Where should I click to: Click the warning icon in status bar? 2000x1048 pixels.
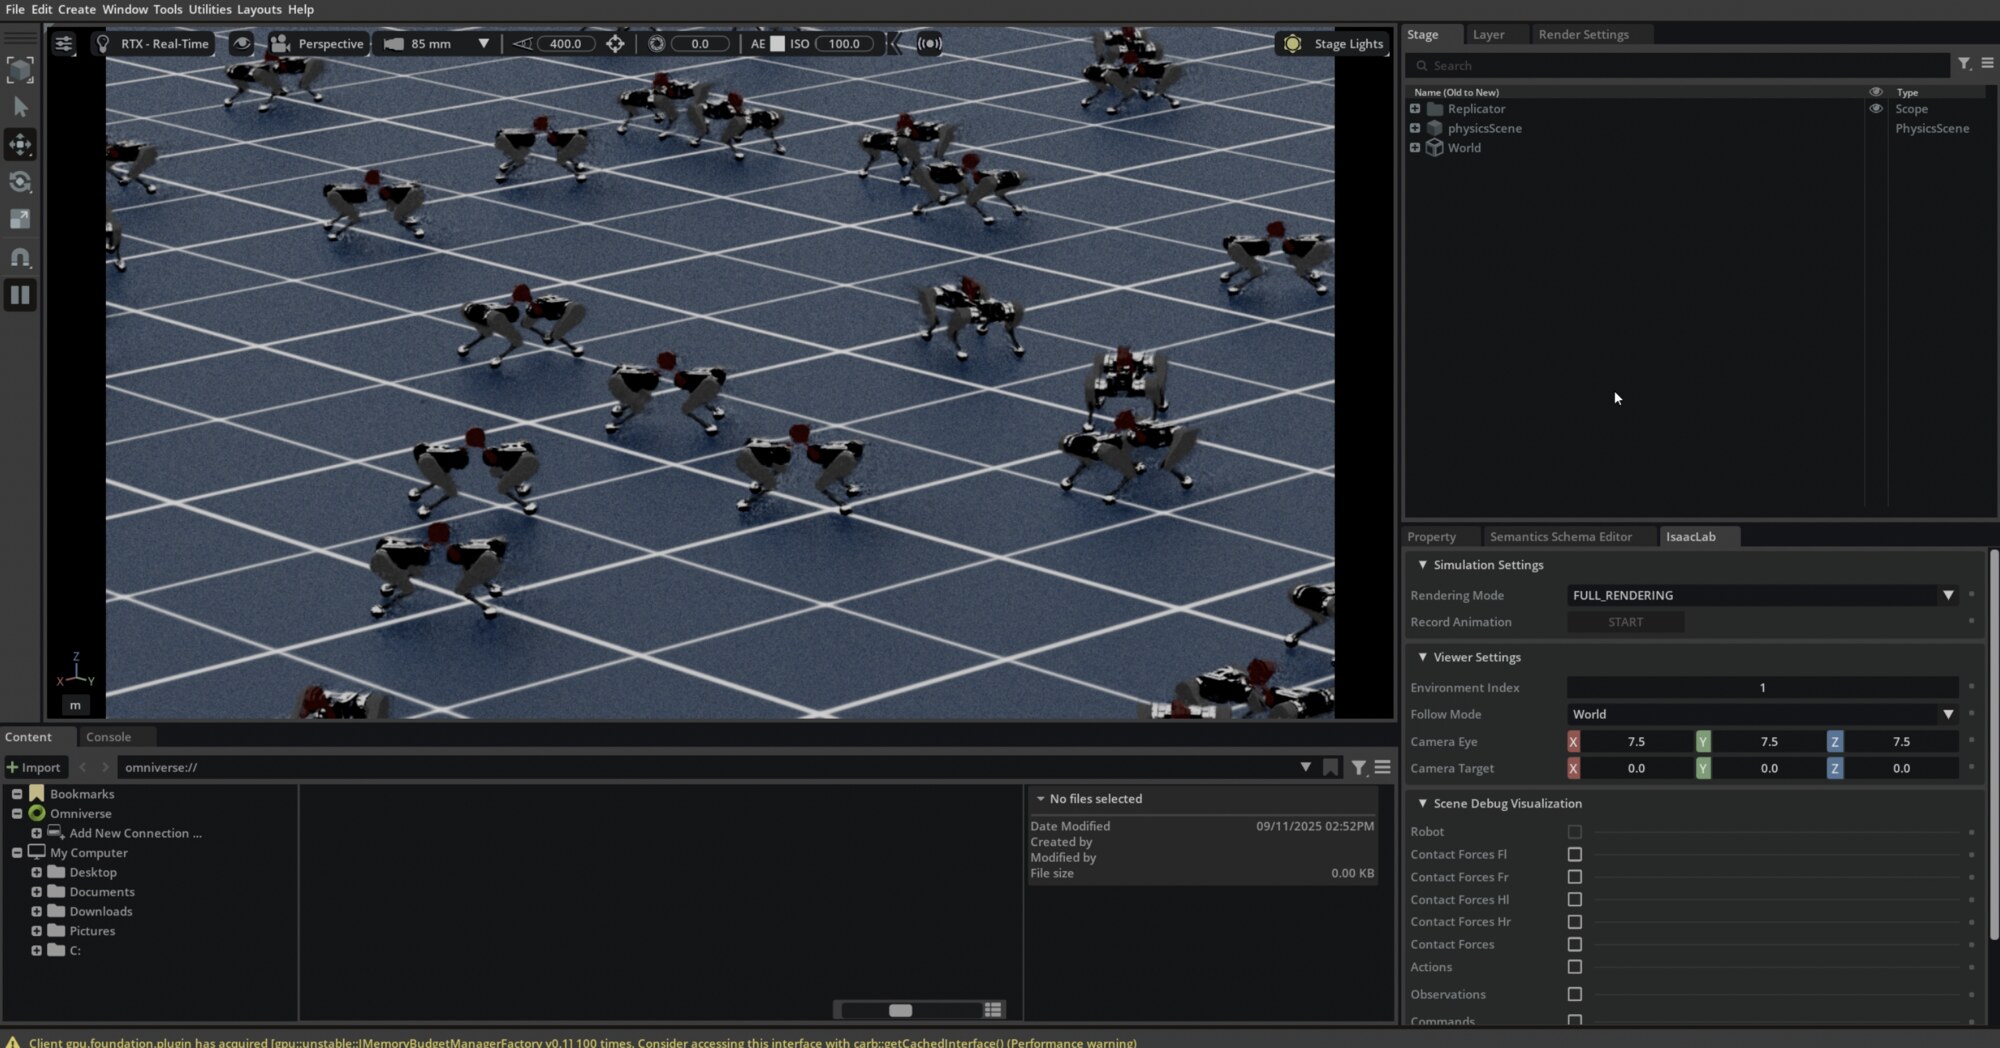tap(13, 1042)
